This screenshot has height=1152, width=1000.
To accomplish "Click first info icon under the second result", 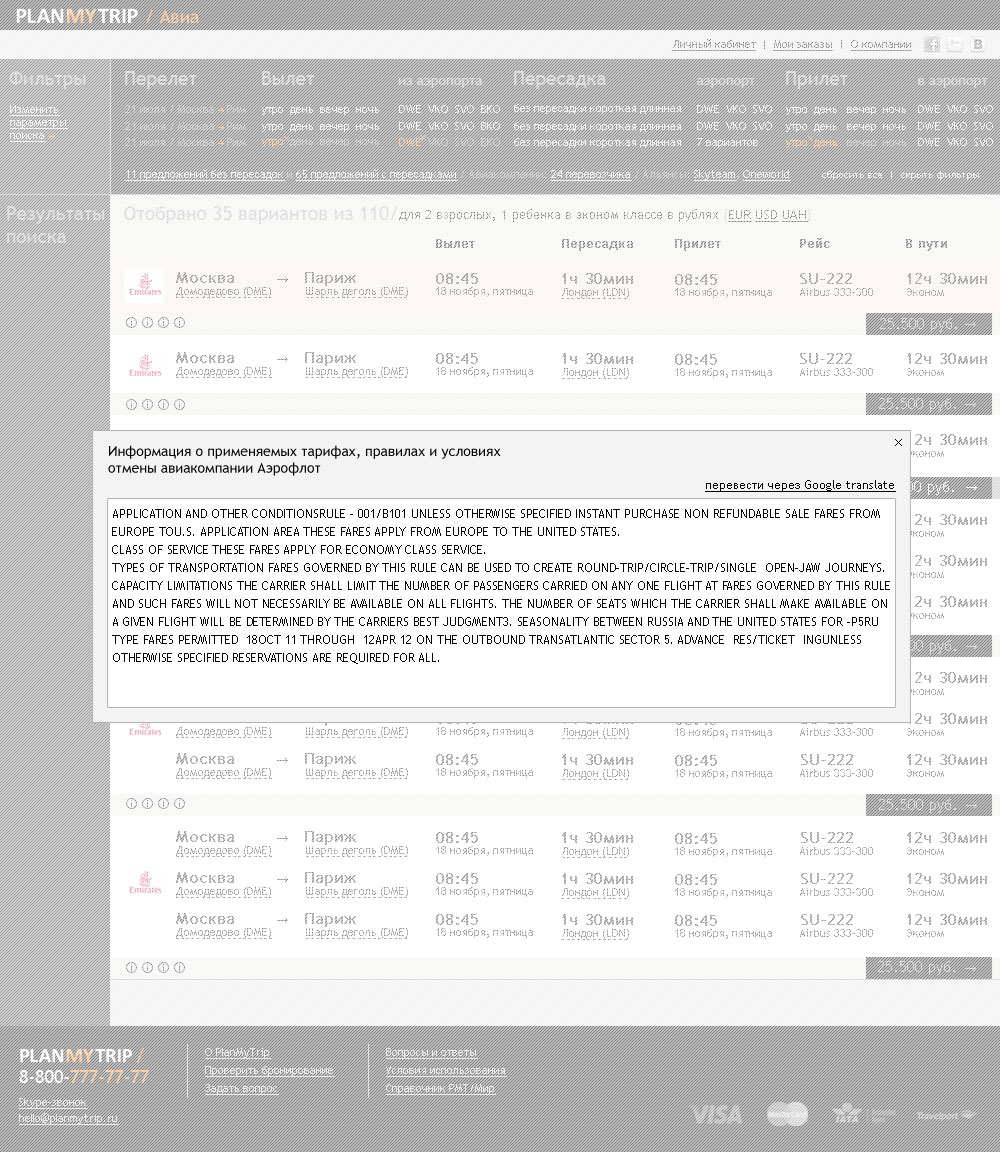I will pyautogui.click(x=131, y=404).
